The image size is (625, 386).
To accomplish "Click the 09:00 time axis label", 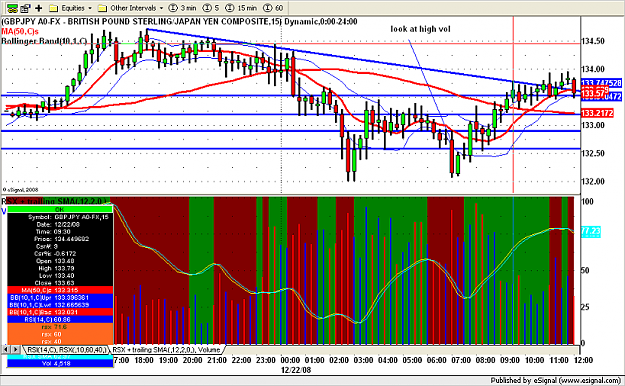I will pyautogui.click(x=510, y=360).
